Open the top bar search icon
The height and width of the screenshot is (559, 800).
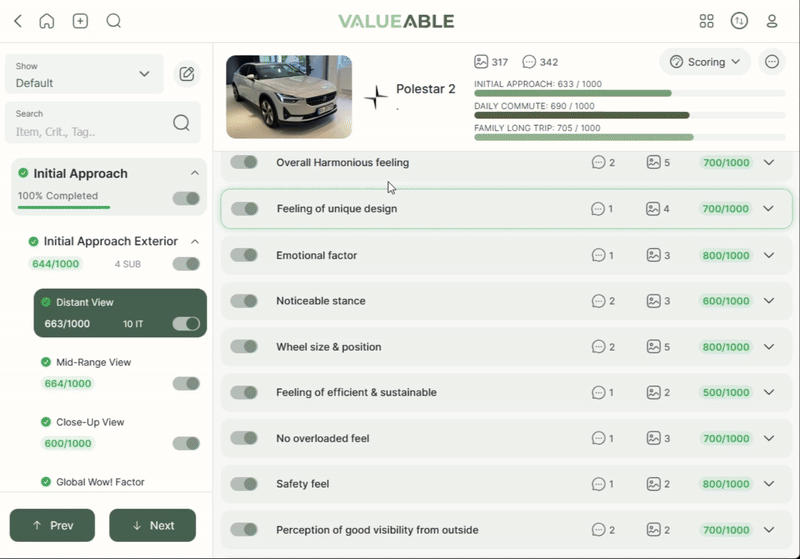(x=114, y=21)
